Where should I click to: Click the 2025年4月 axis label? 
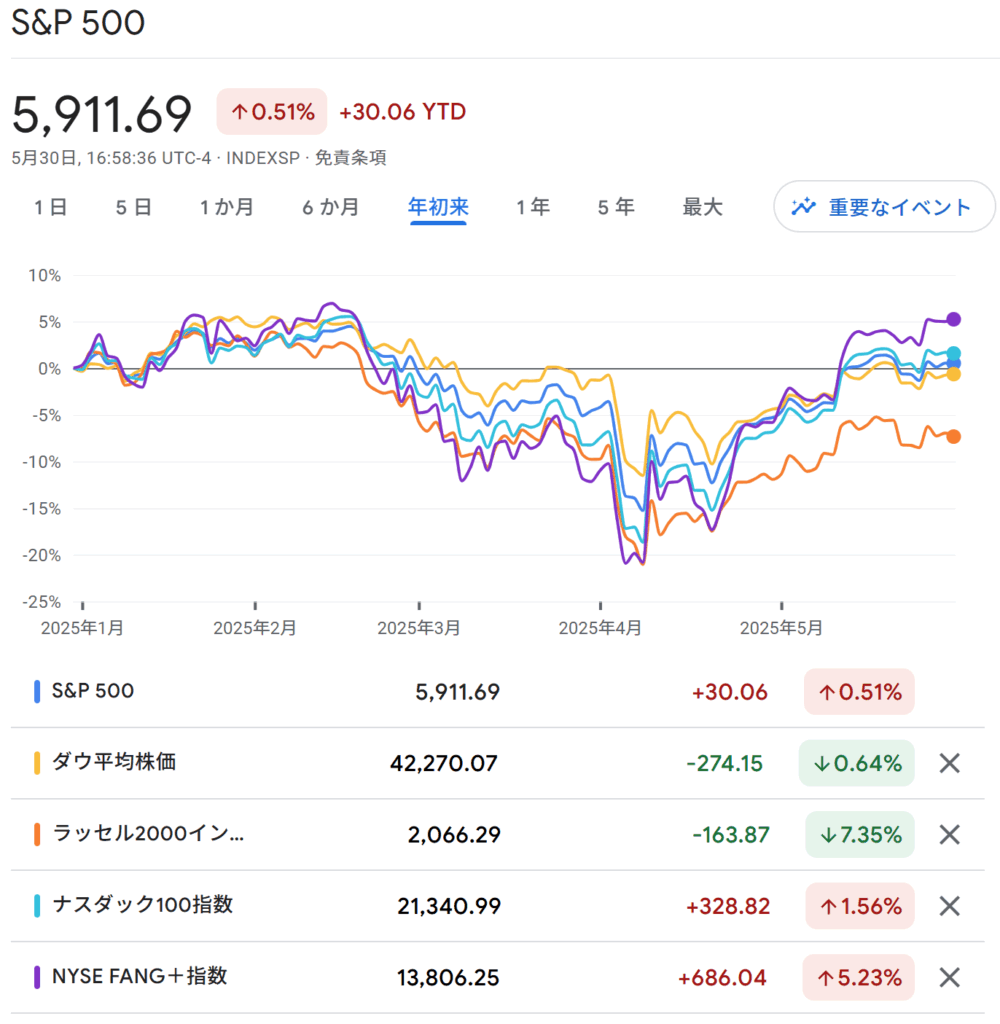coord(600,628)
